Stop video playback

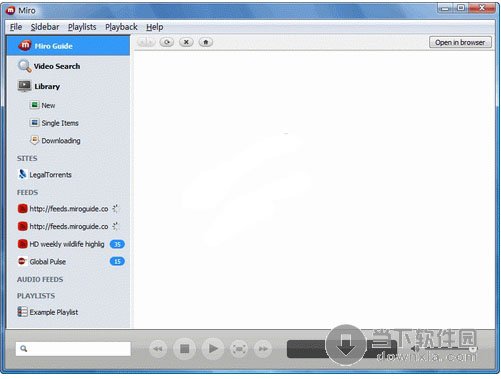coord(184,349)
